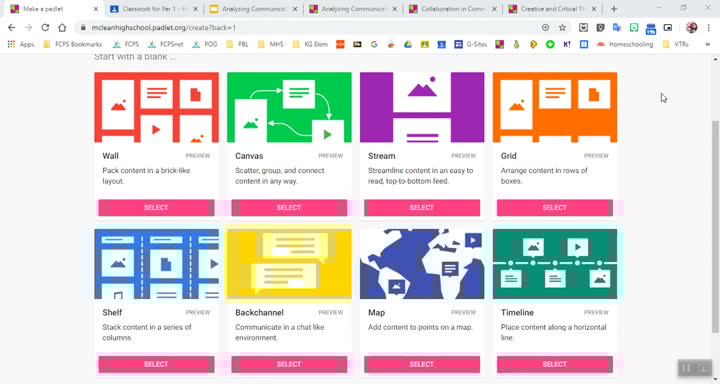The height and width of the screenshot is (384, 720).
Task: Open the KG Elem bookmarks folder
Action: pyautogui.click(x=310, y=44)
